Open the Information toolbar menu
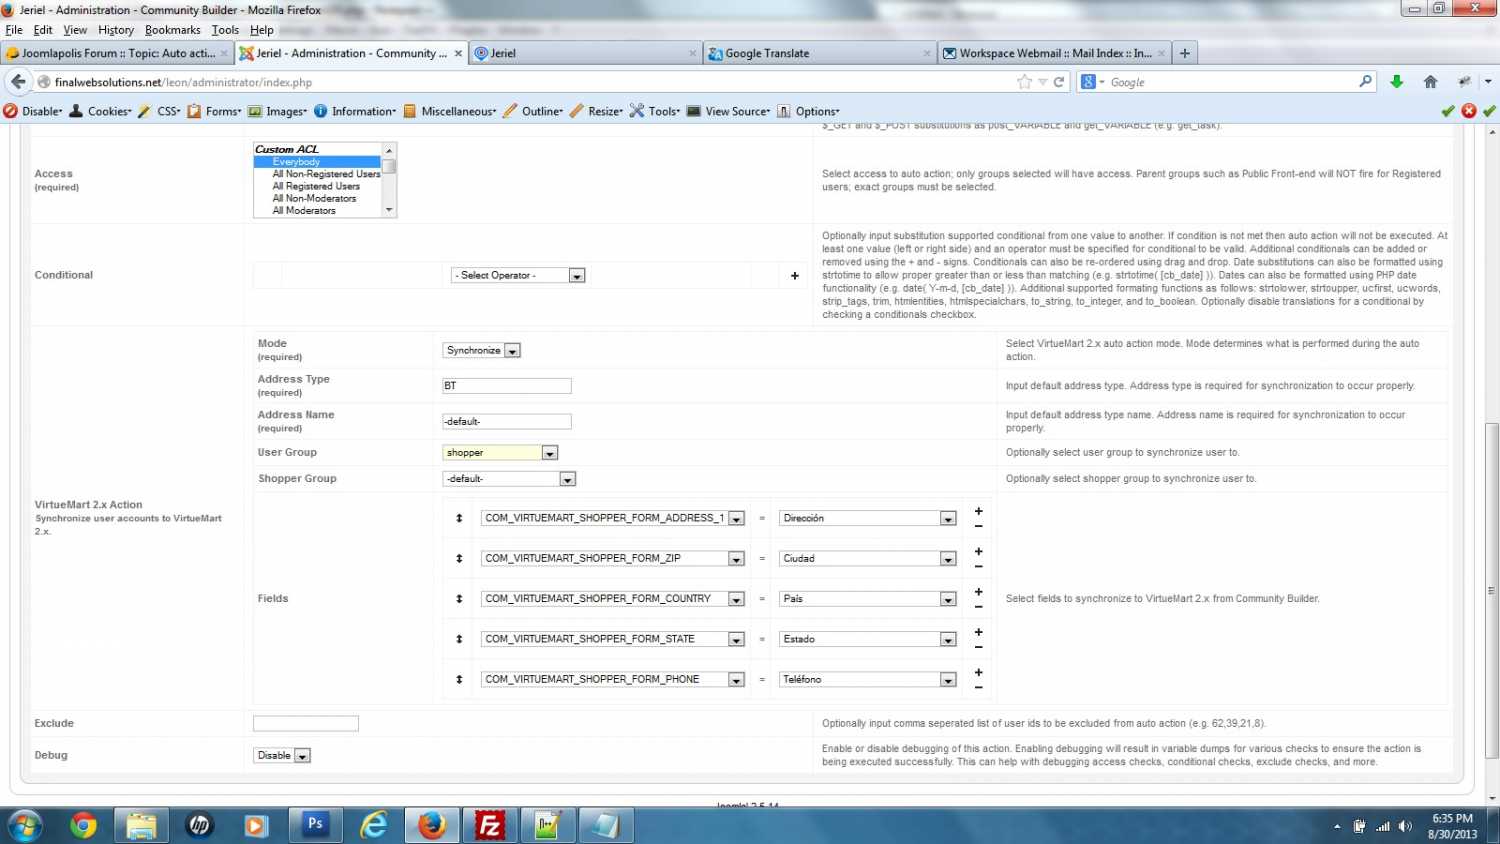 [355, 111]
